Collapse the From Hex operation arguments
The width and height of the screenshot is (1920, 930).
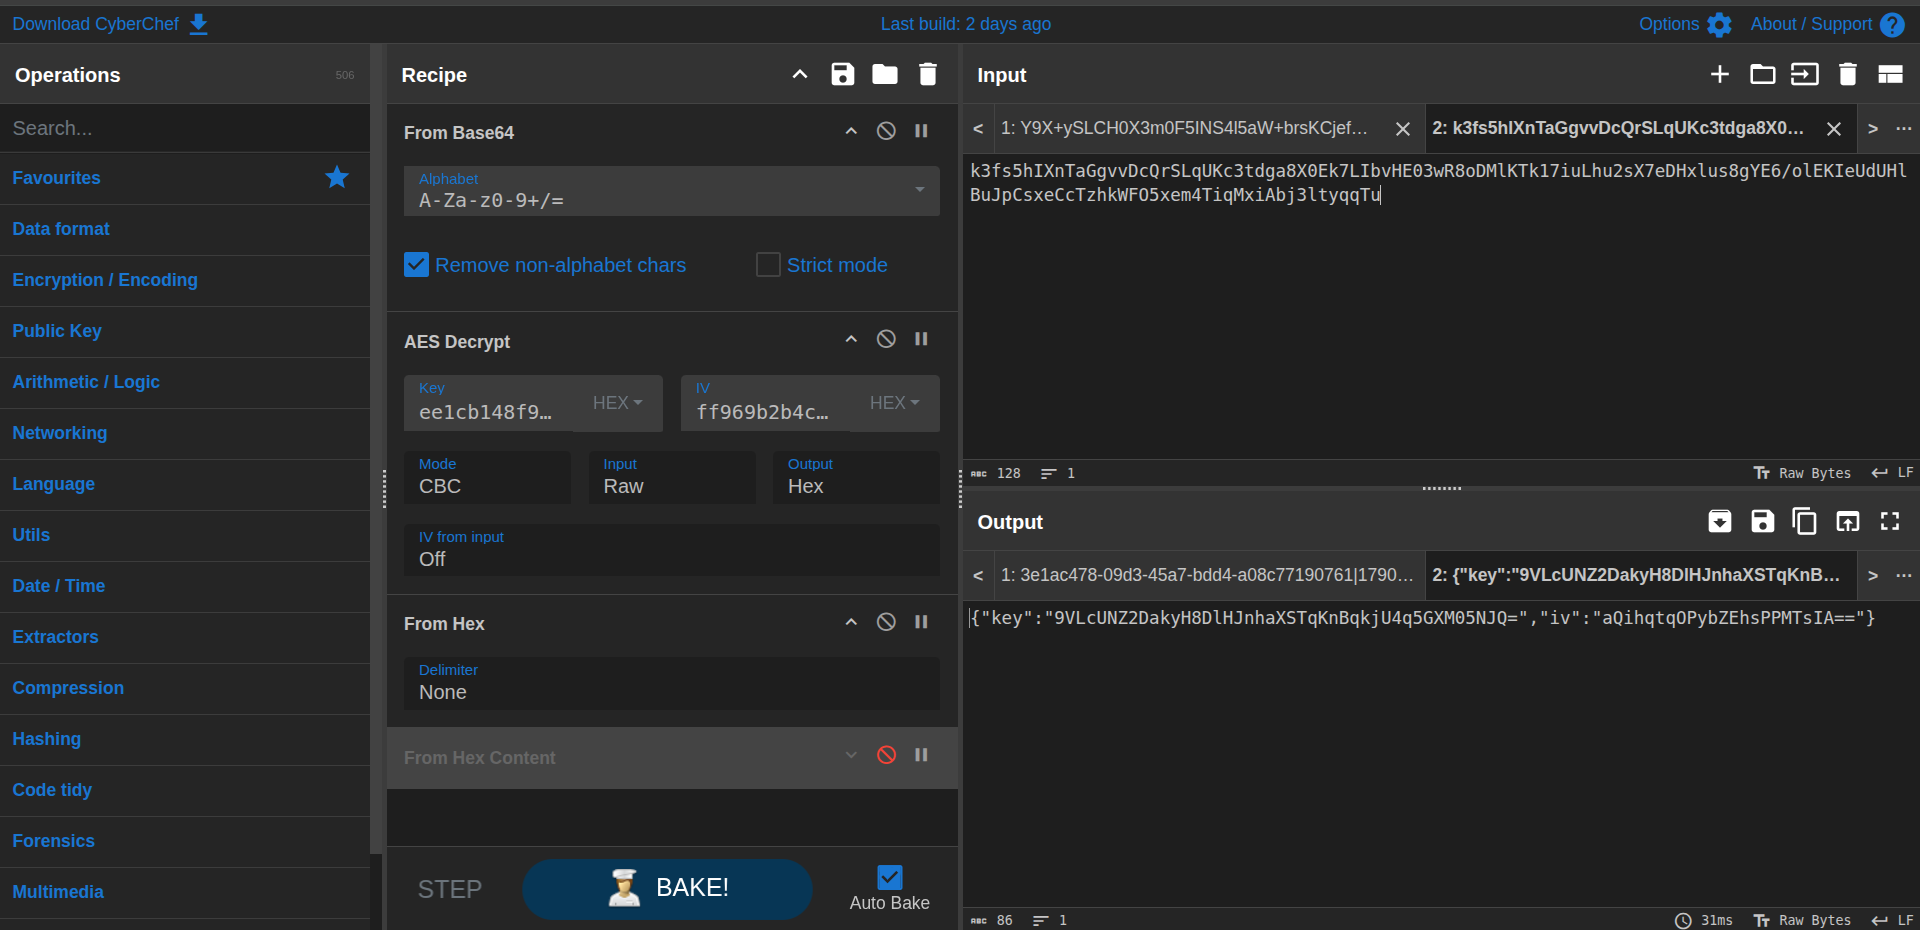point(851,622)
